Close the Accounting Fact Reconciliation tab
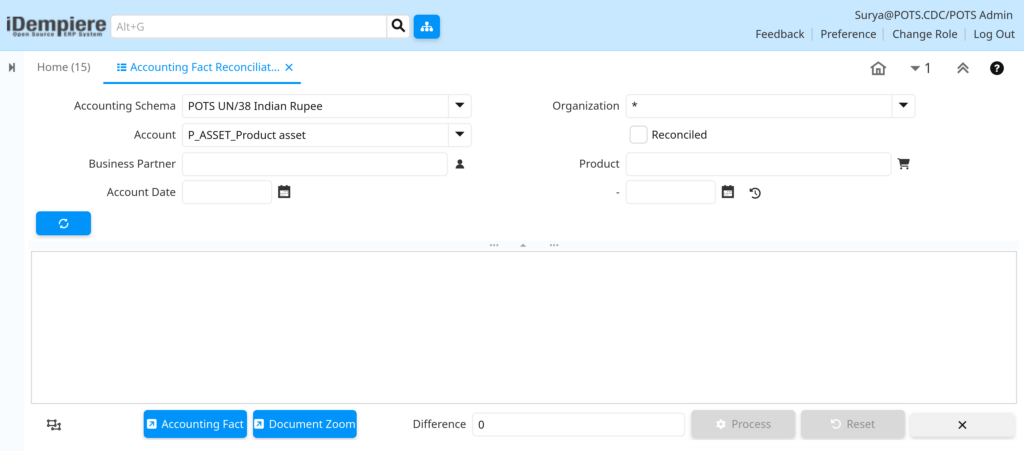1024x451 pixels. (x=289, y=67)
